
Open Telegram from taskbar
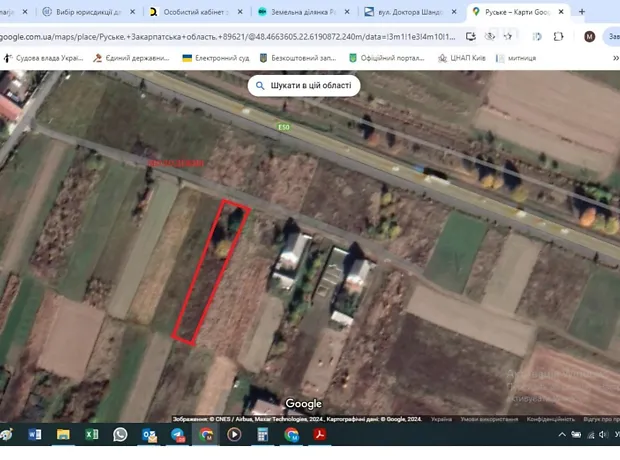[x=178, y=435]
